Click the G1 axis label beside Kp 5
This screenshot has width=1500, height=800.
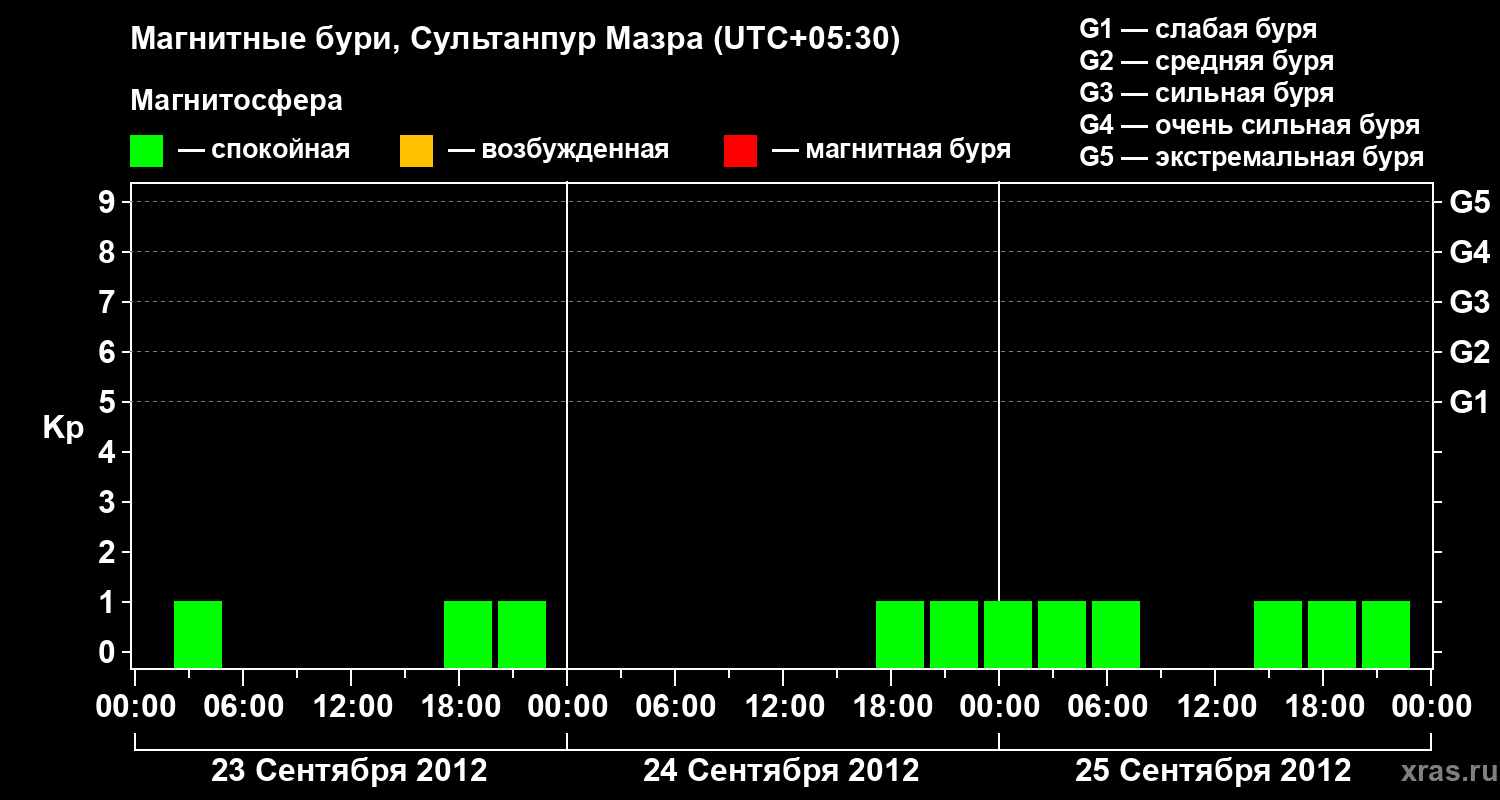pyautogui.click(x=1470, y=402)
